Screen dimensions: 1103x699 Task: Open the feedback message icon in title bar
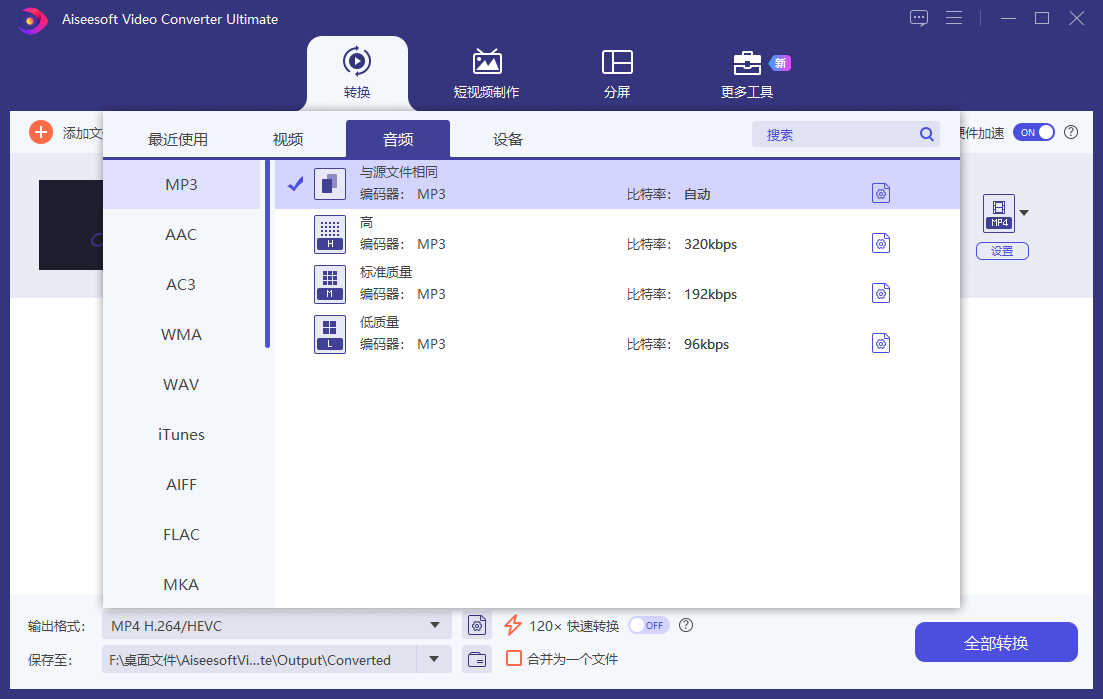point(918,17)
